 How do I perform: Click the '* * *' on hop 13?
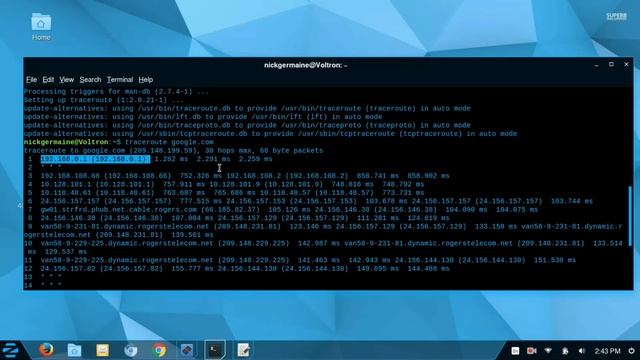[51, 277]
